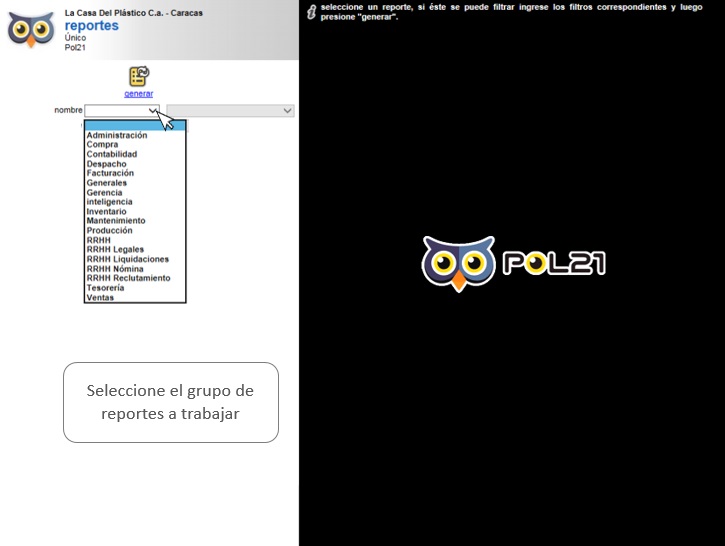Click the generar link
The image size is (725, 546).
point(139,94)
